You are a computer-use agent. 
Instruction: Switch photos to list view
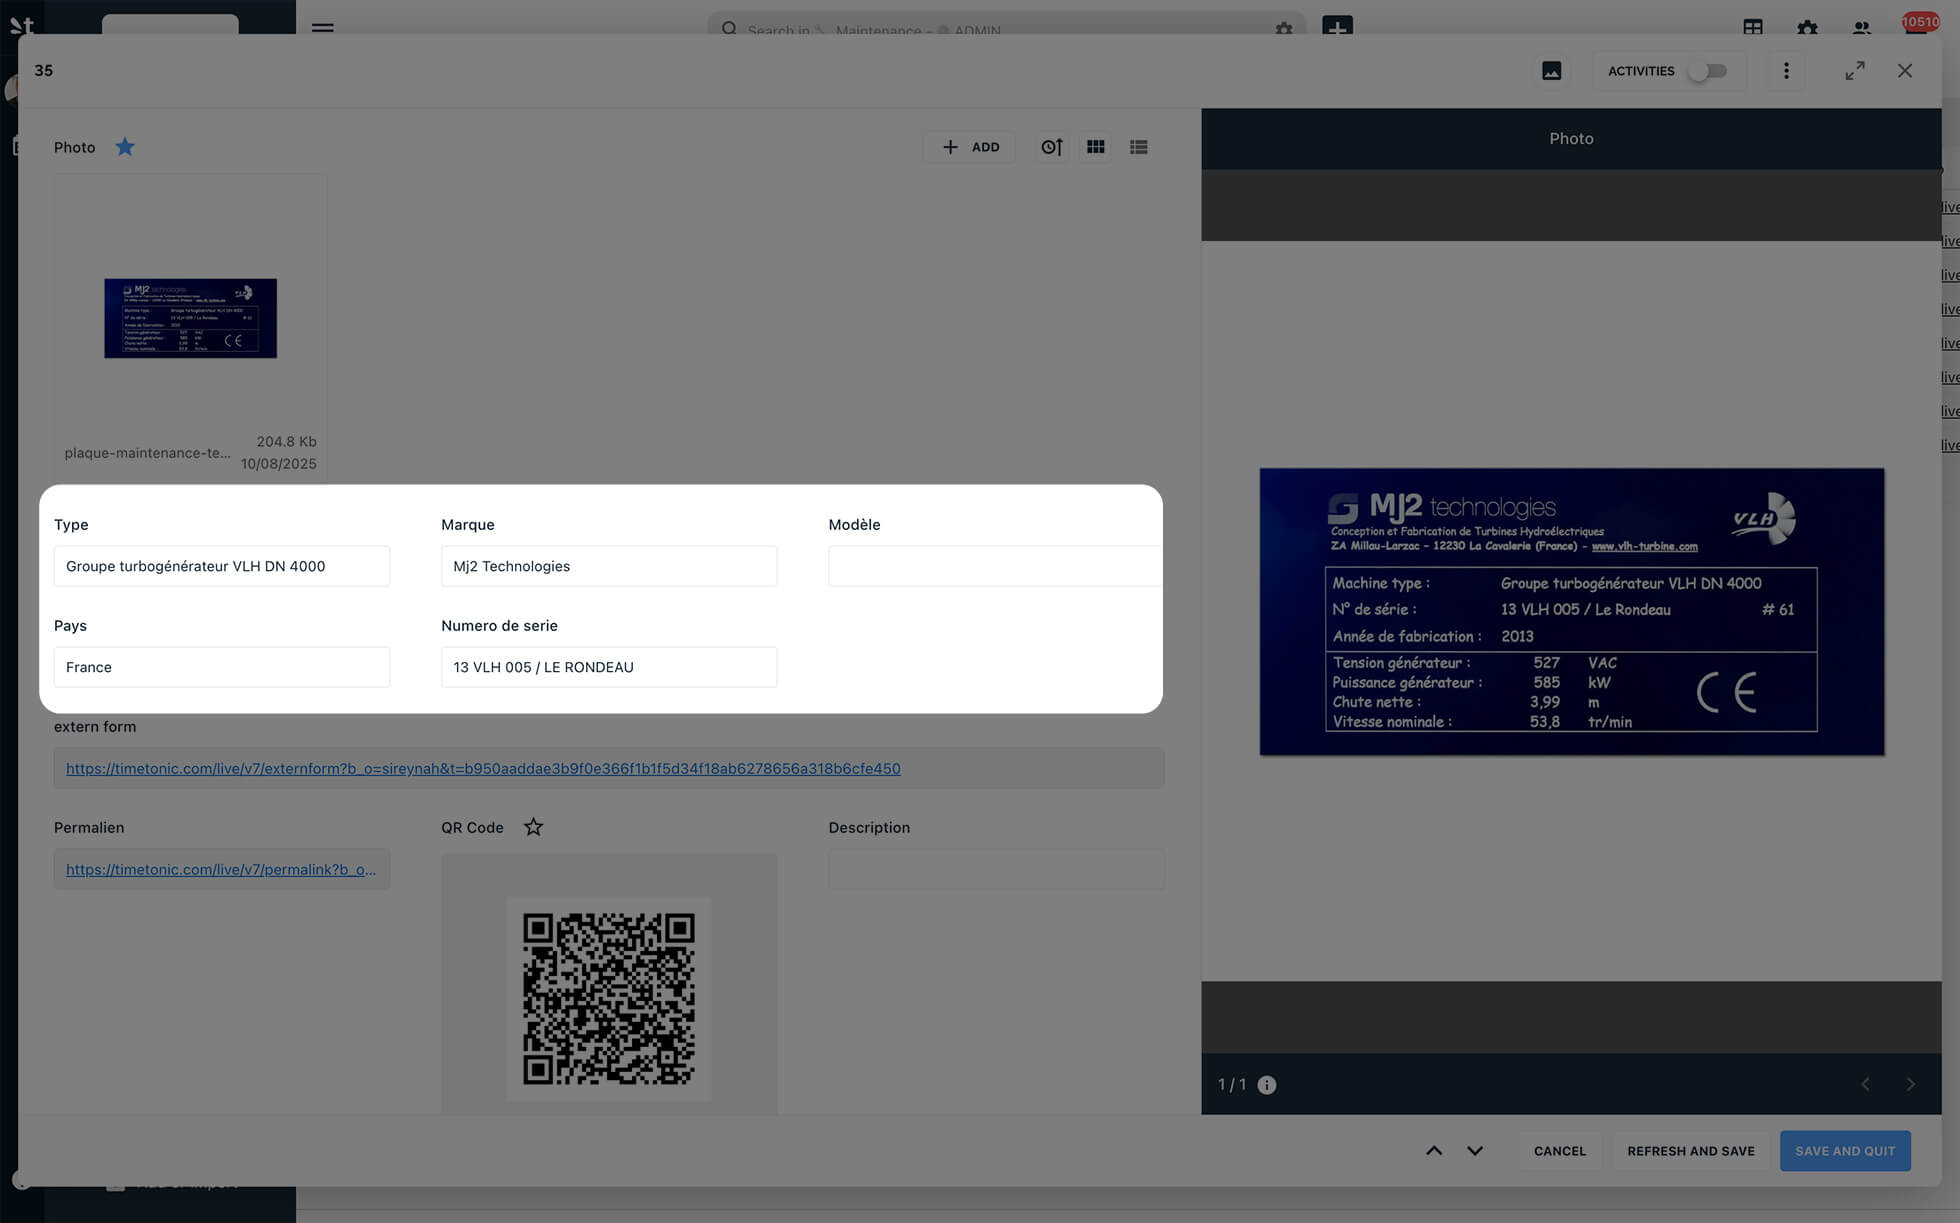1138,147
